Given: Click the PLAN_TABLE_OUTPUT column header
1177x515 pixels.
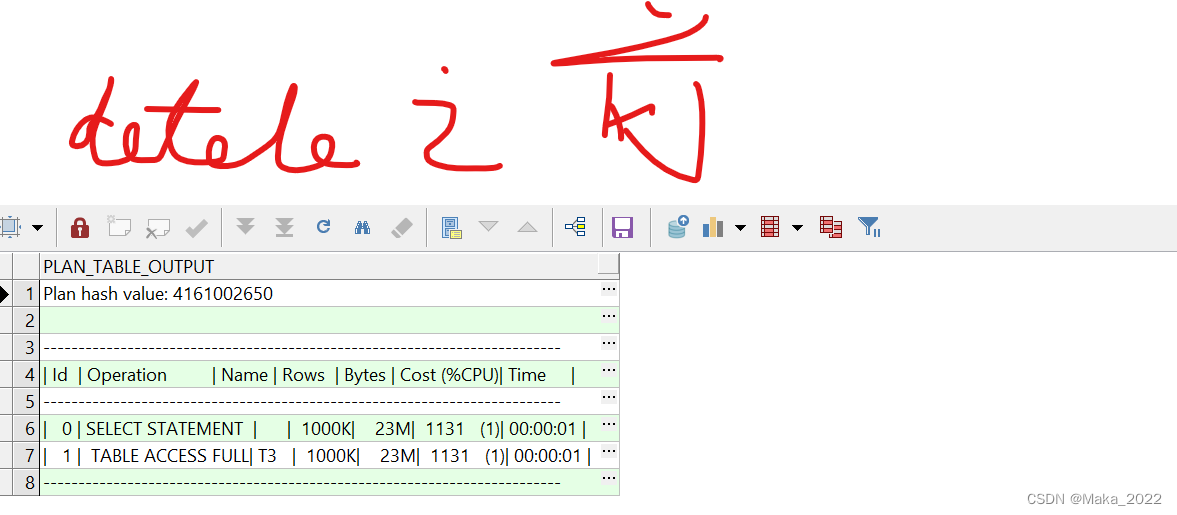Looking at the screenshot, I should coord(319,267).
